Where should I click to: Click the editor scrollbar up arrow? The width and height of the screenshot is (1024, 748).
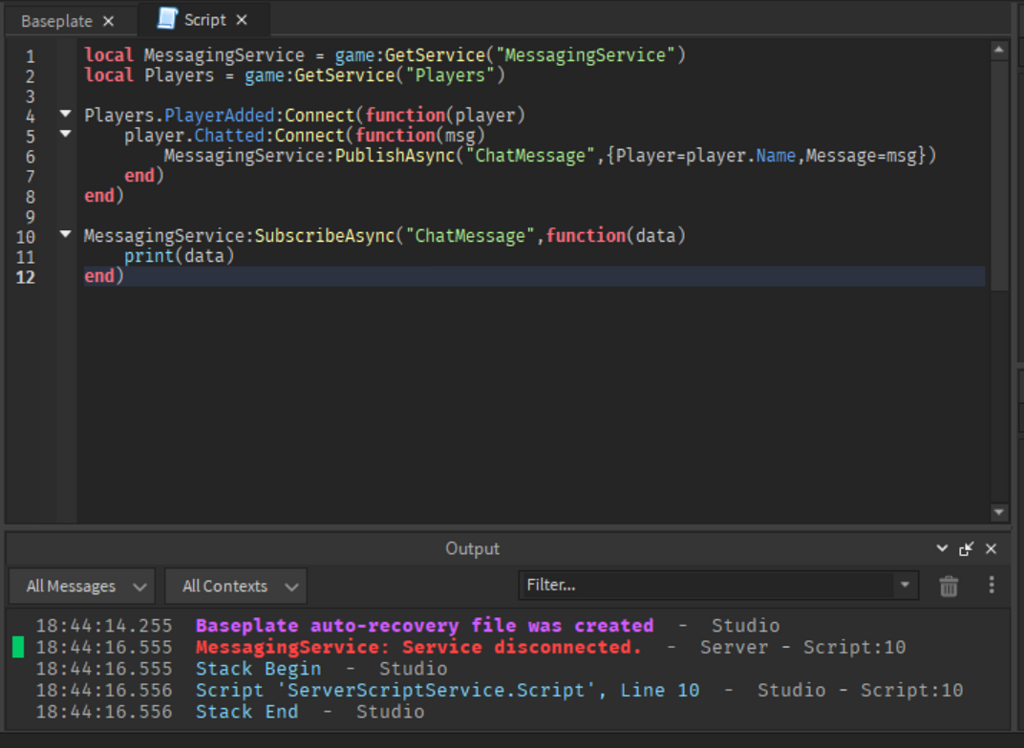coord(999,49)
